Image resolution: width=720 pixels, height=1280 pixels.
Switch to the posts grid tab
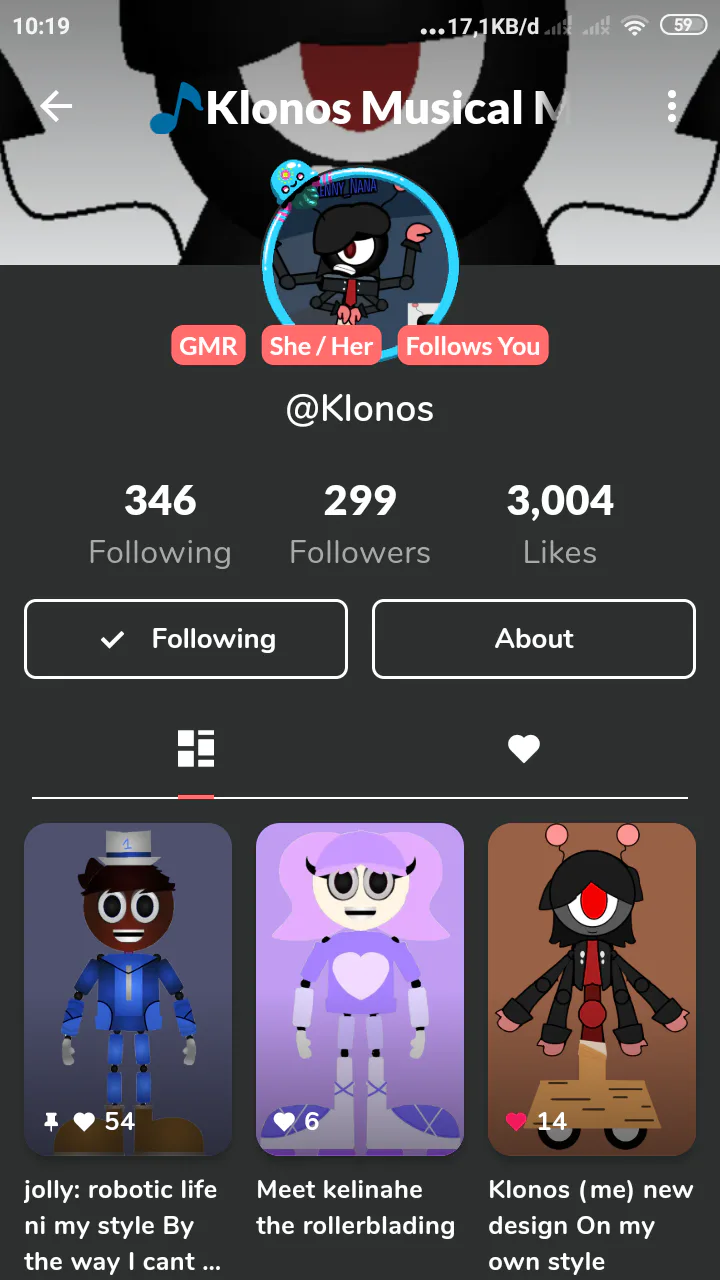[196, 748]
